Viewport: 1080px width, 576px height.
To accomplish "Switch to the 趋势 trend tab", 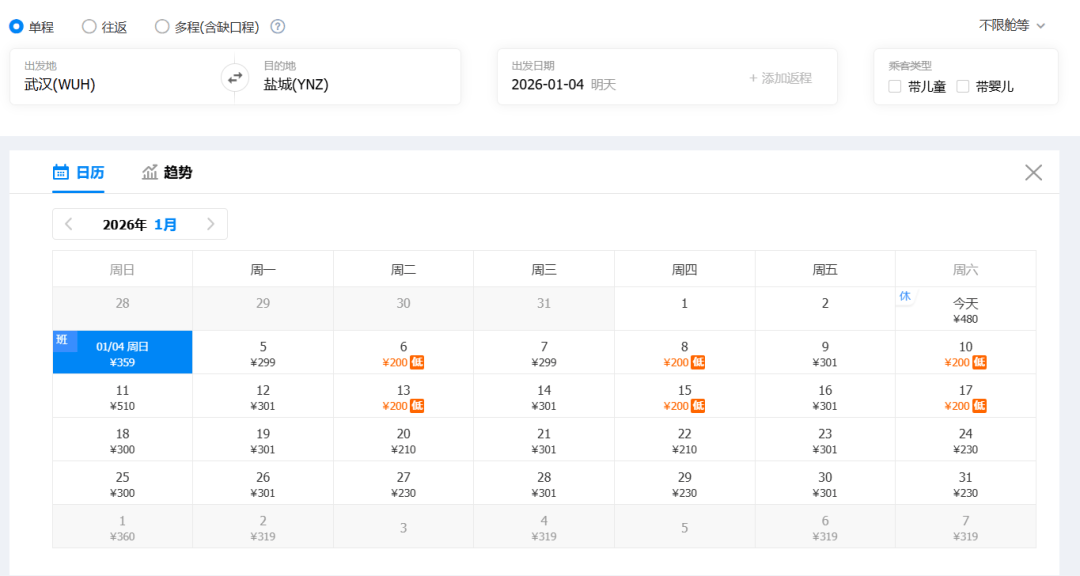I will click(167, 172).
